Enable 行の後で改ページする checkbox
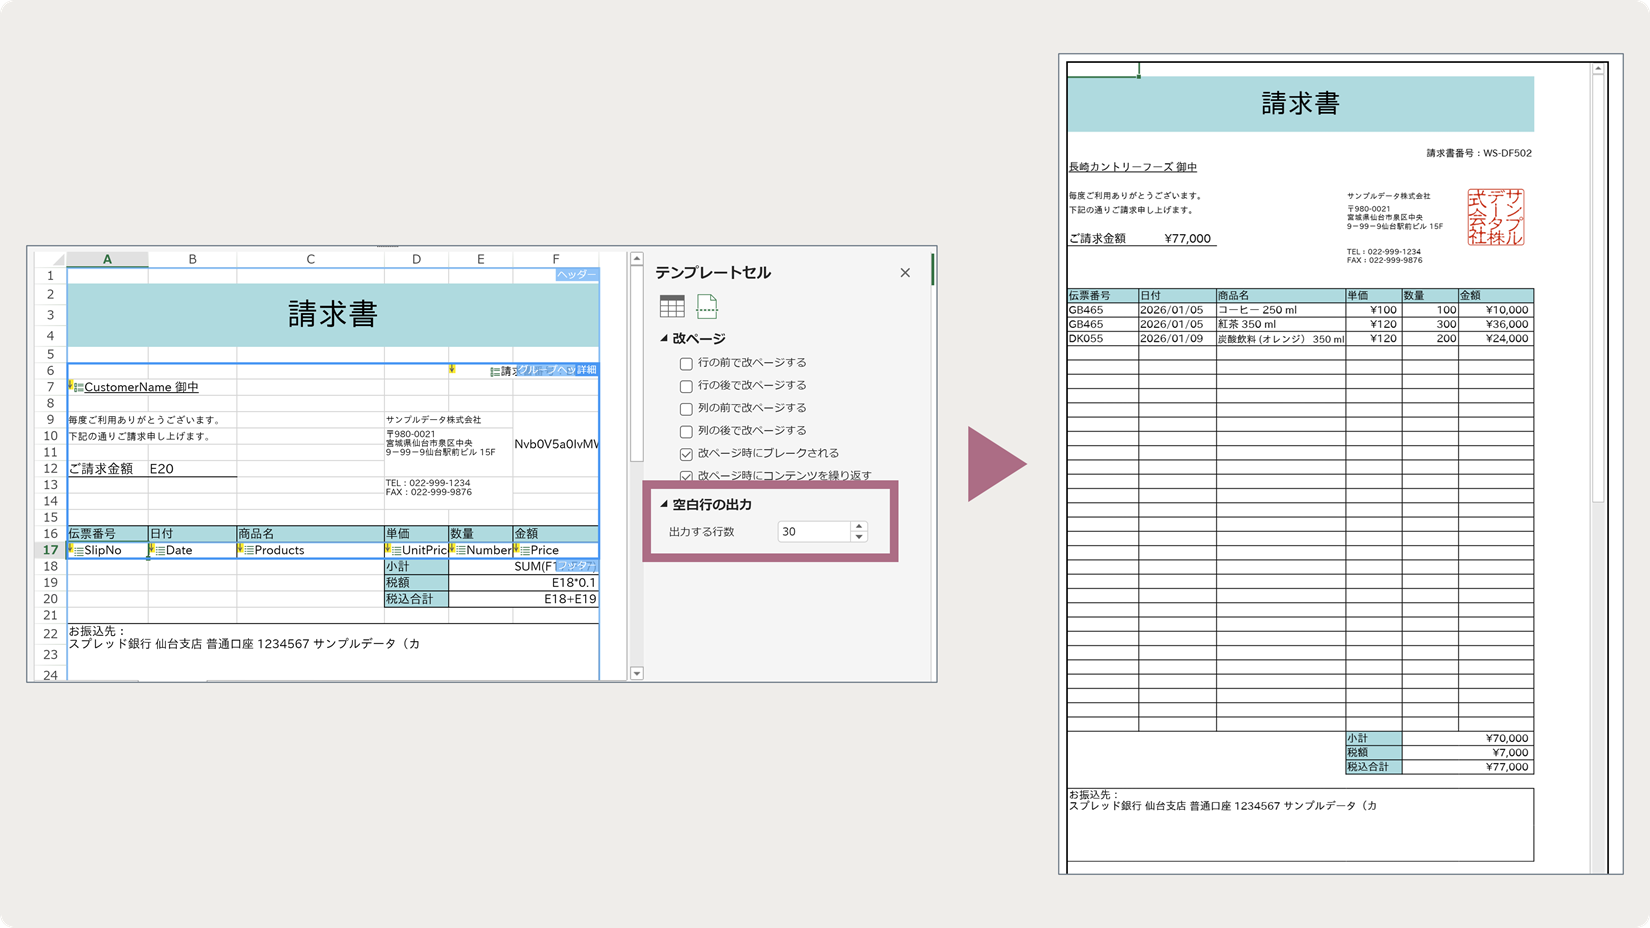 (x=686, y=386)
